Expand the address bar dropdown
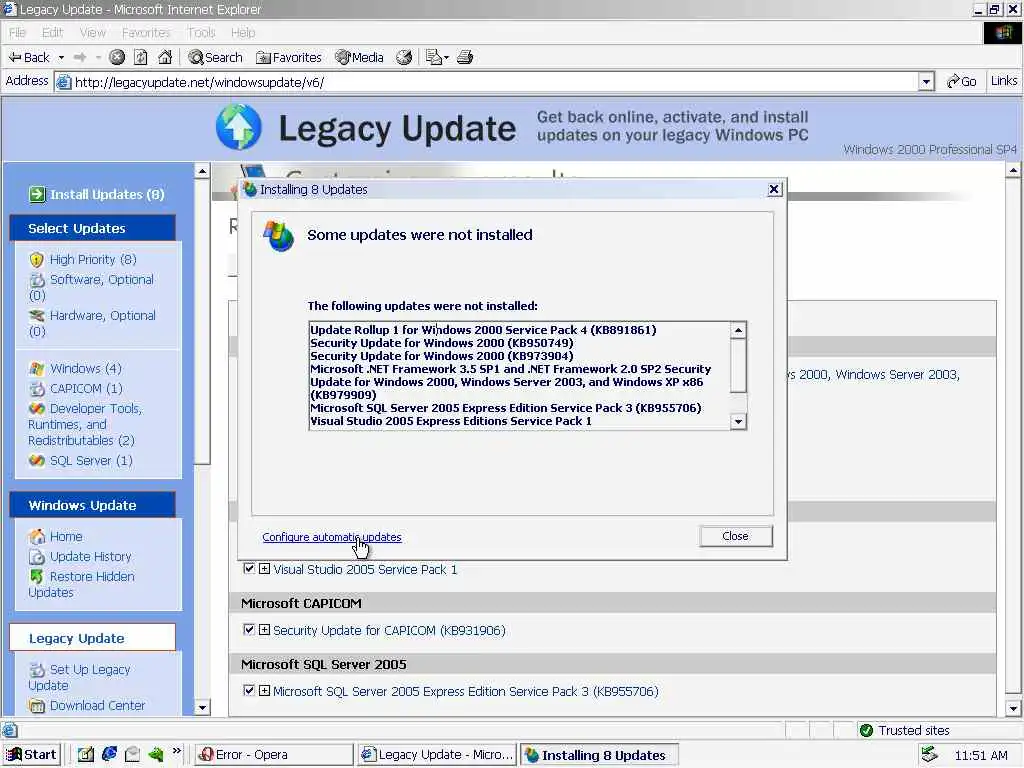 click(x=926, y=82)
